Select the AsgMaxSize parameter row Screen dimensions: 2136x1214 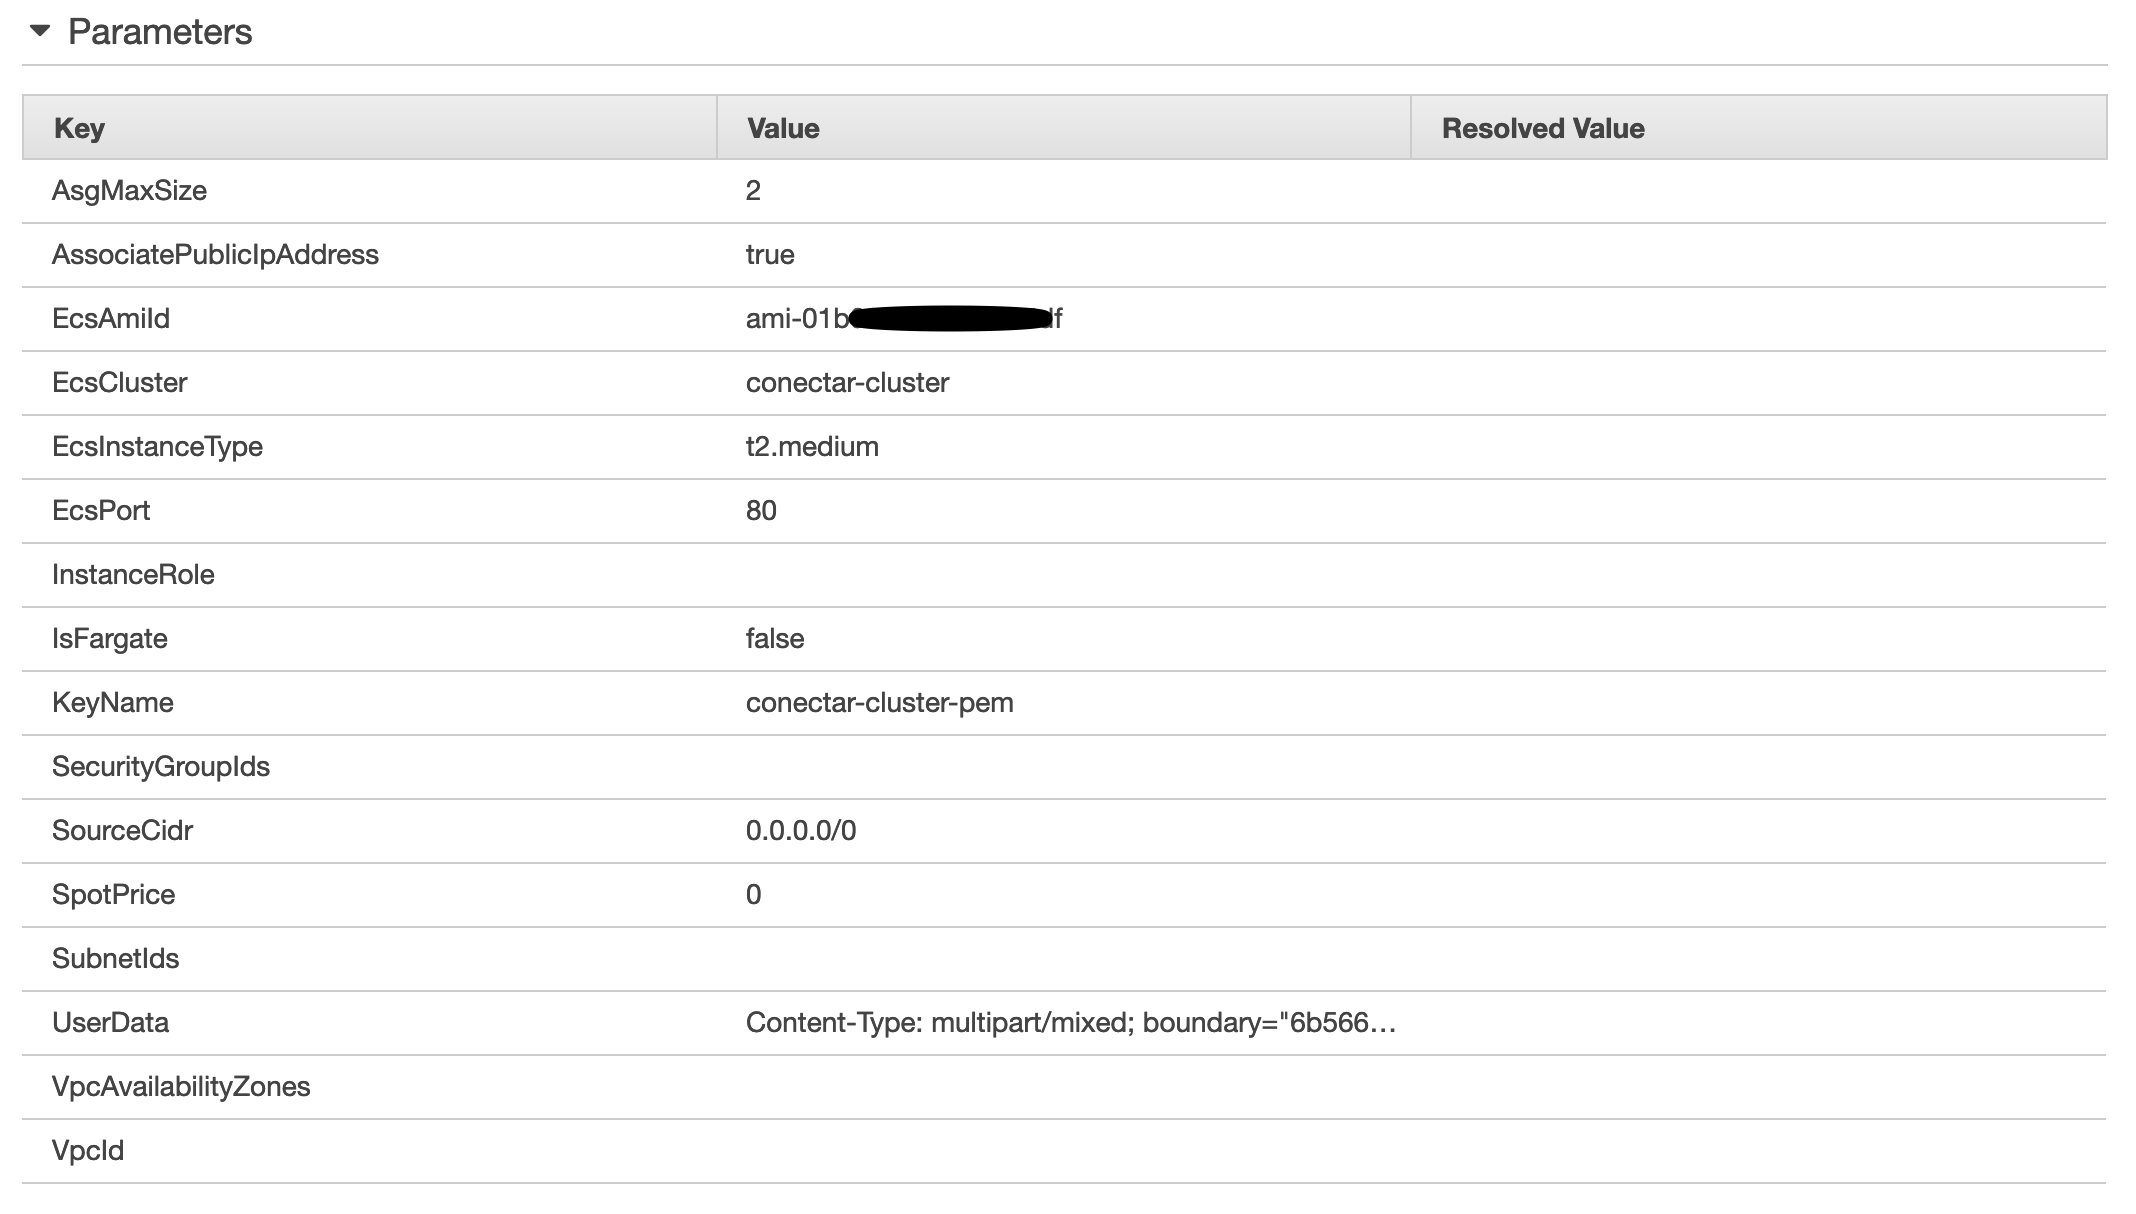click(131, 190)
